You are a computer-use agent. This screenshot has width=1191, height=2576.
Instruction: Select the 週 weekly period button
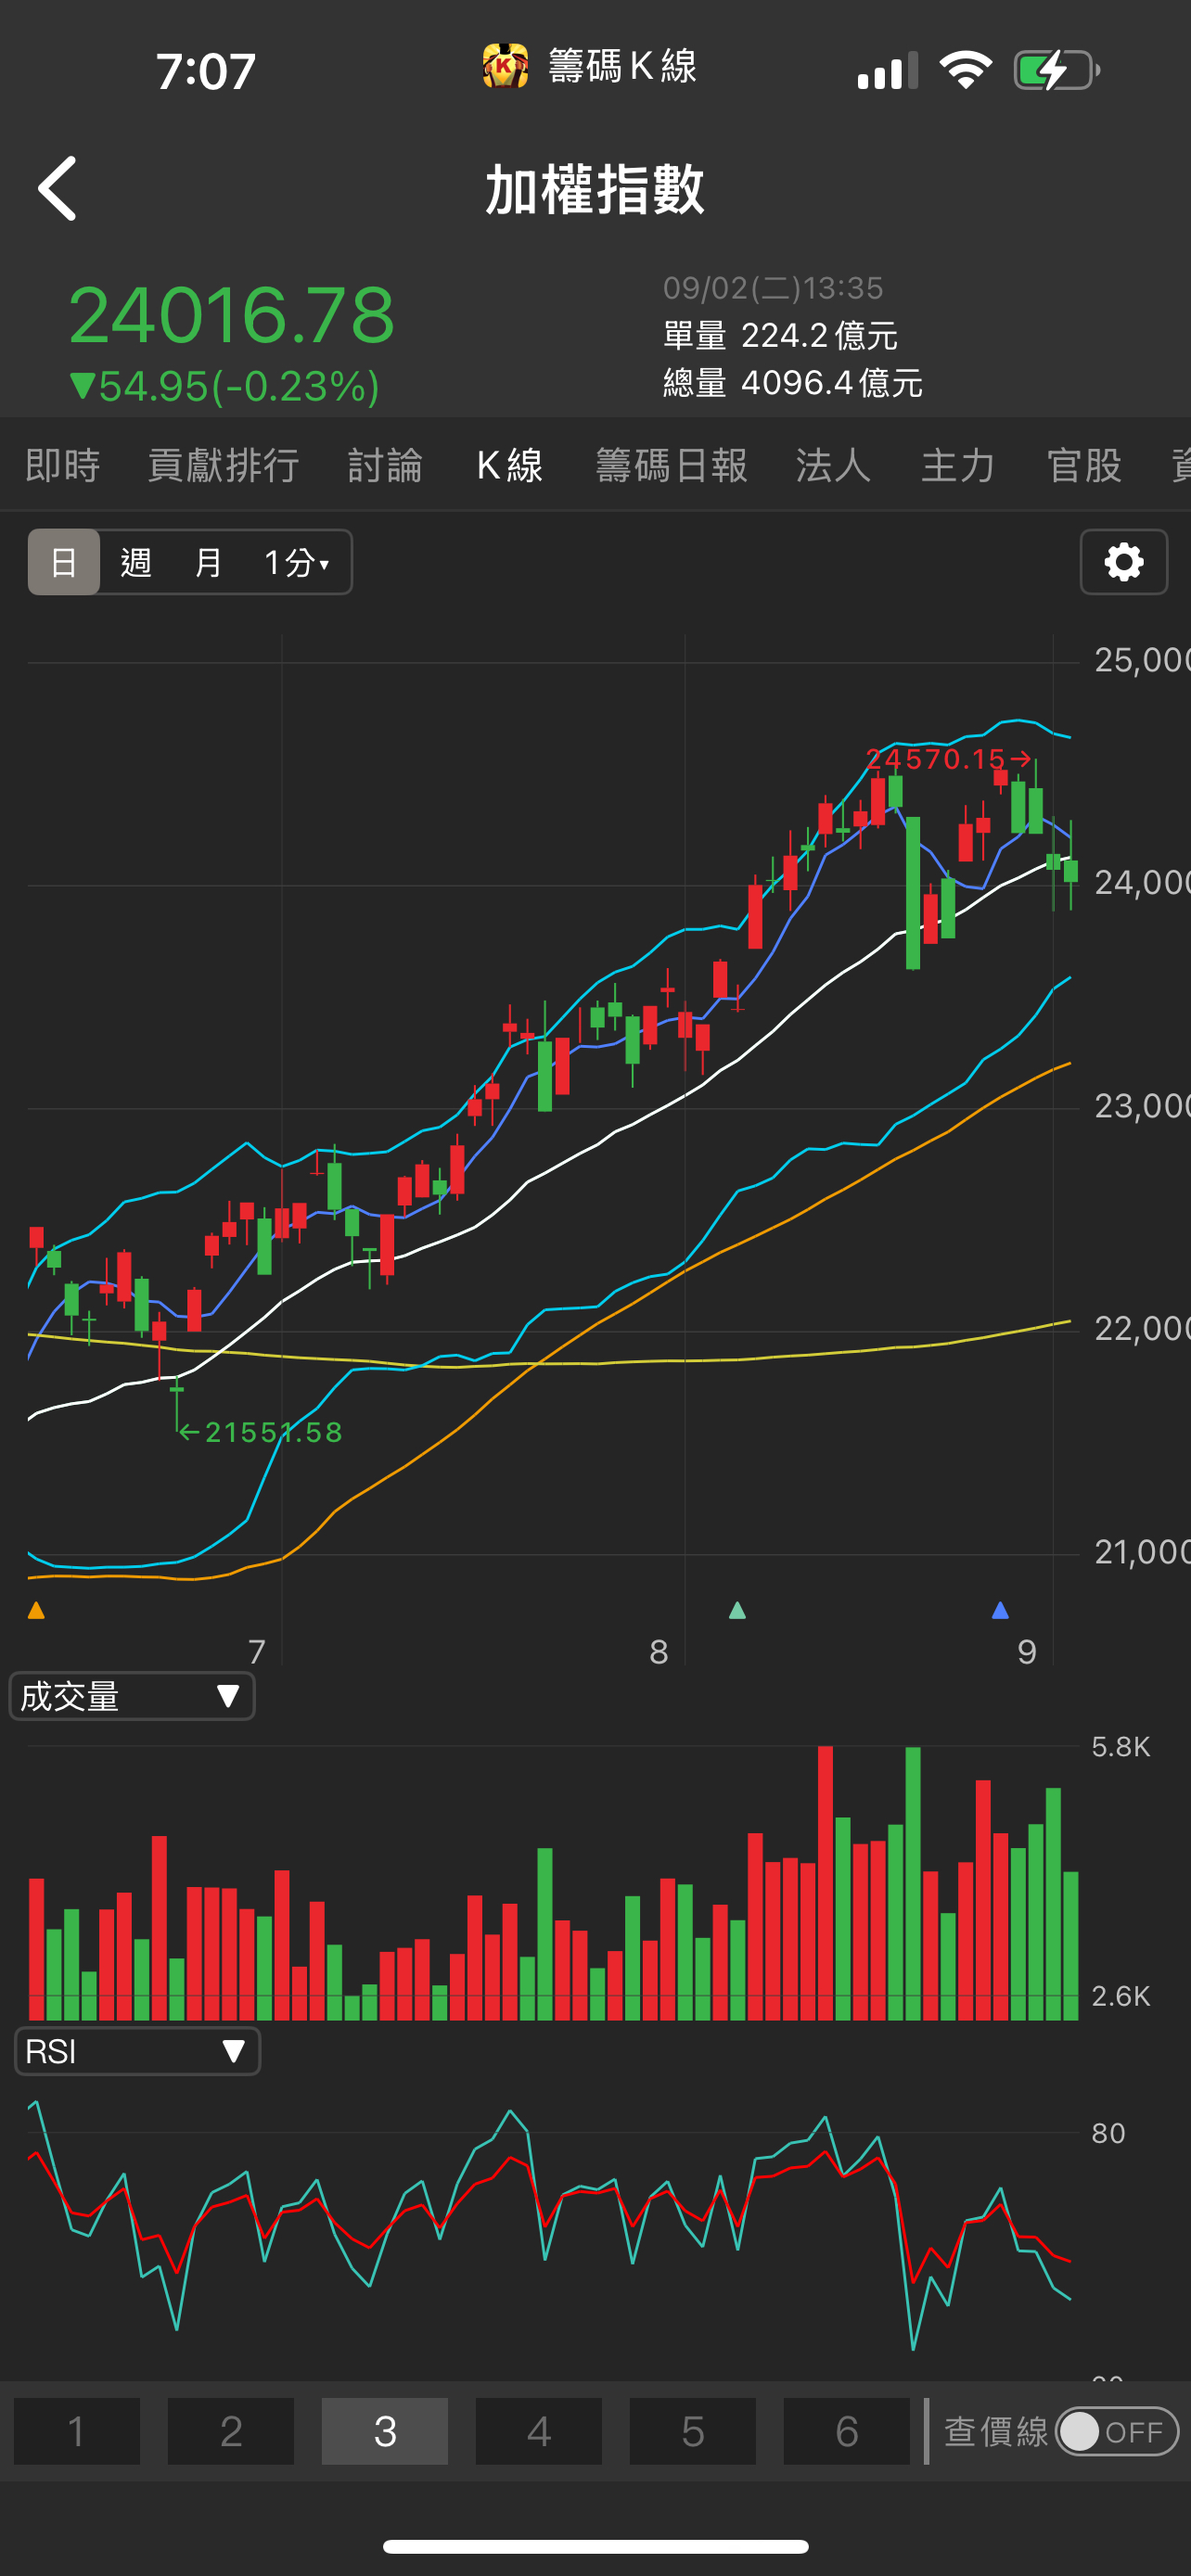136,562
